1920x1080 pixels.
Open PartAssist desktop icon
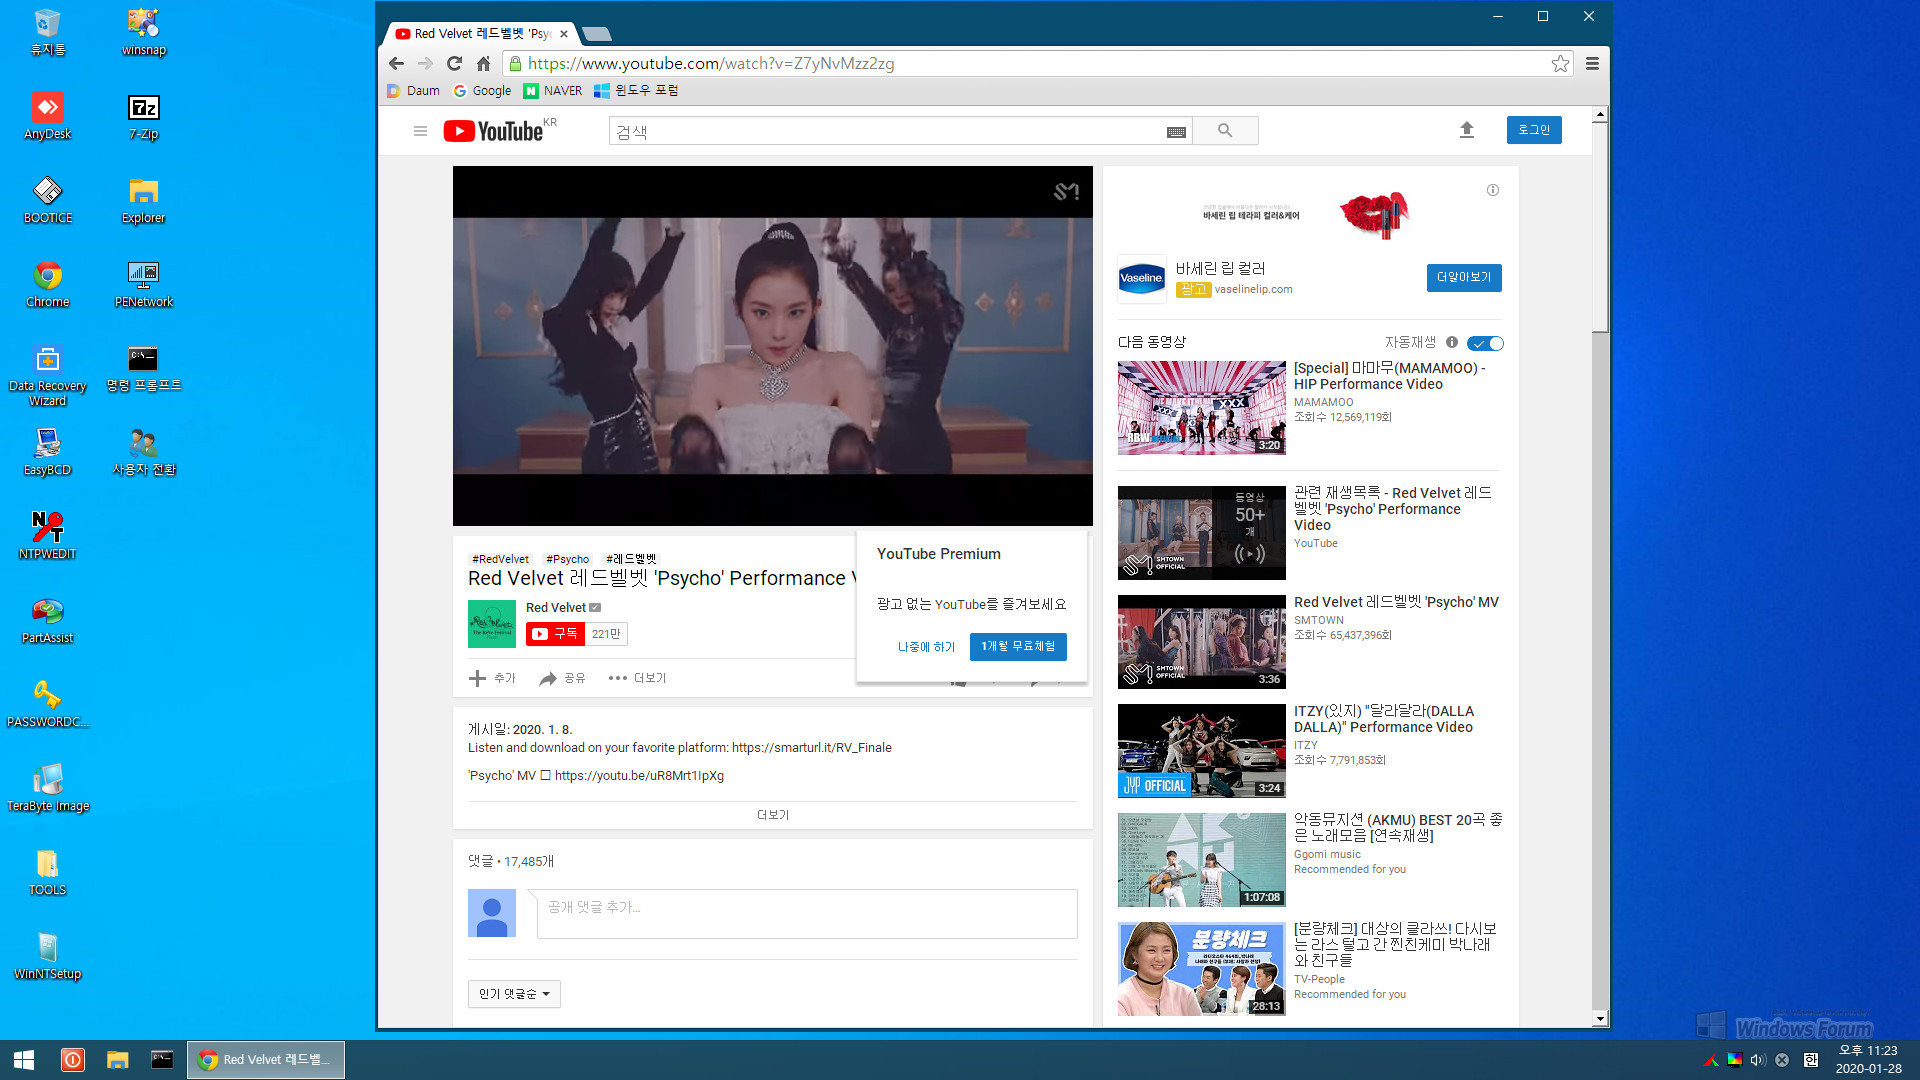tap(48, 620)
